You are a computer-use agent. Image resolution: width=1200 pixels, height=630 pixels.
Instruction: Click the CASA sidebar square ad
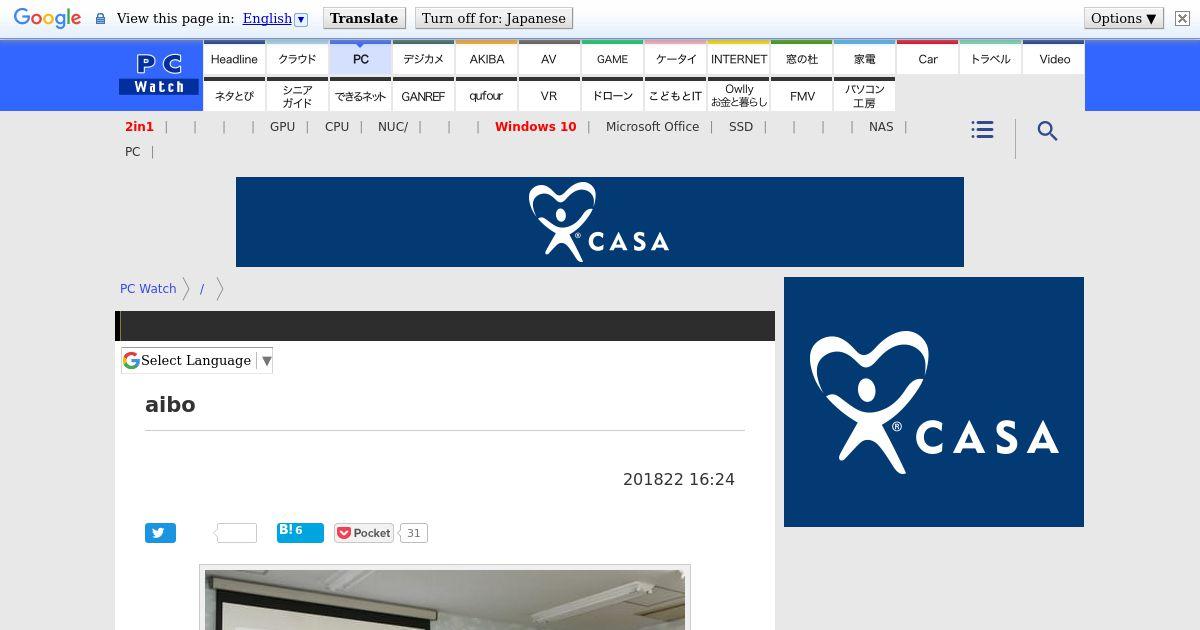934,402
